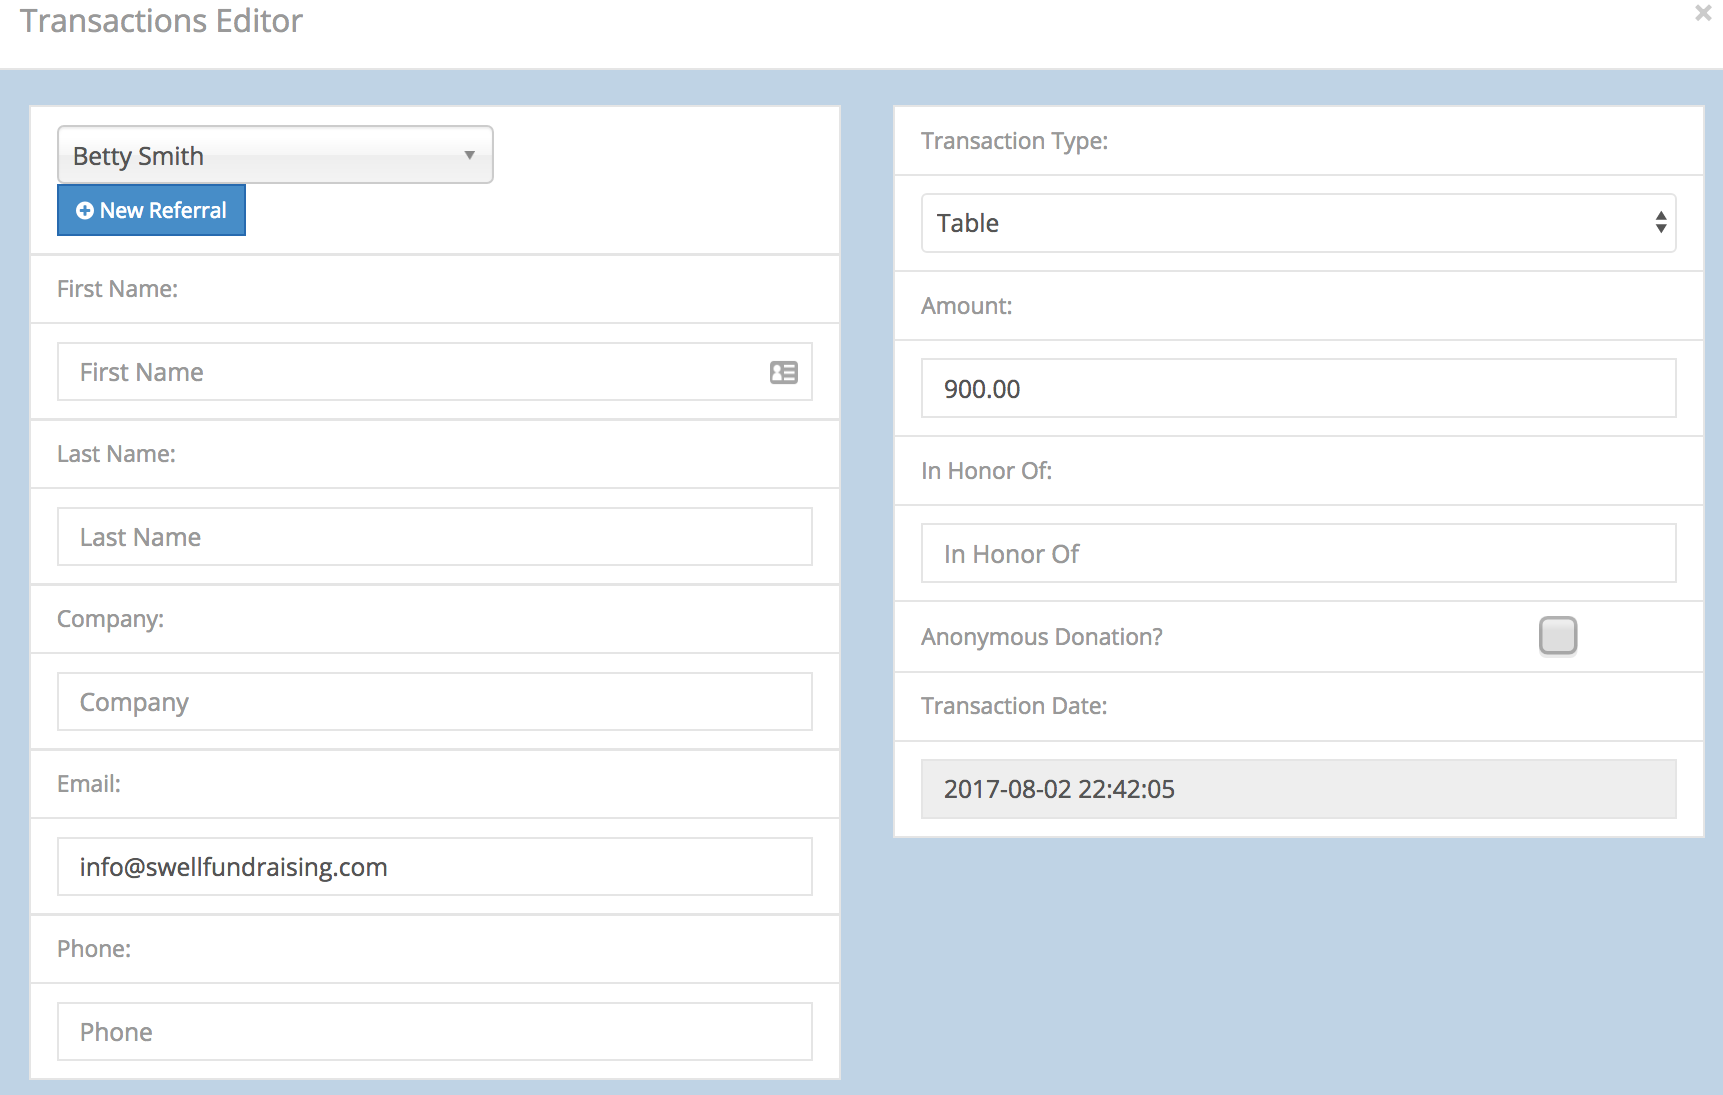Viewport: 1723px width, 1095px height.
Task: Expand the Transaction Type select showing Table
Action: pyautogui.click(x=1297, y=223)
